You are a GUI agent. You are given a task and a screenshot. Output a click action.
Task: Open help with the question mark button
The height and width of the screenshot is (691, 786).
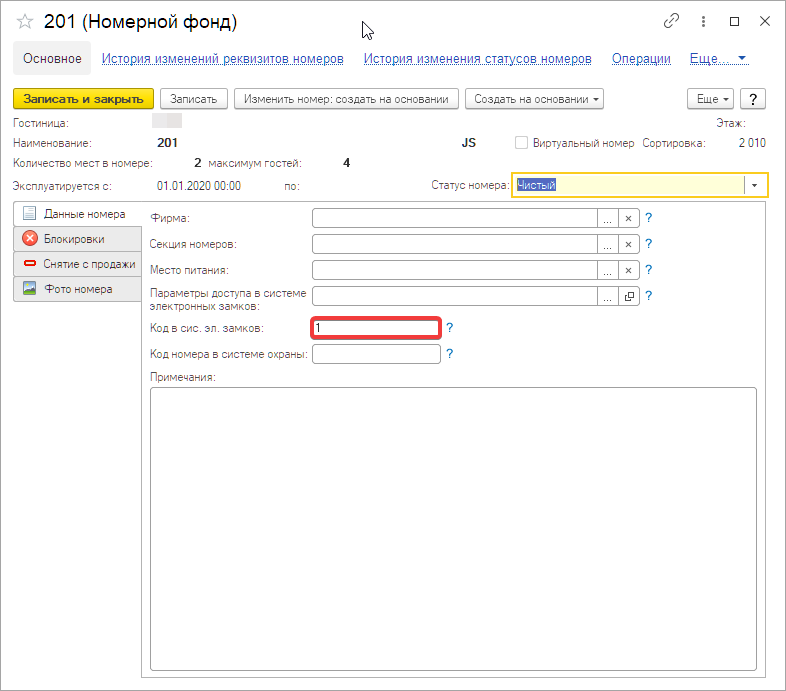click(753, 99)
